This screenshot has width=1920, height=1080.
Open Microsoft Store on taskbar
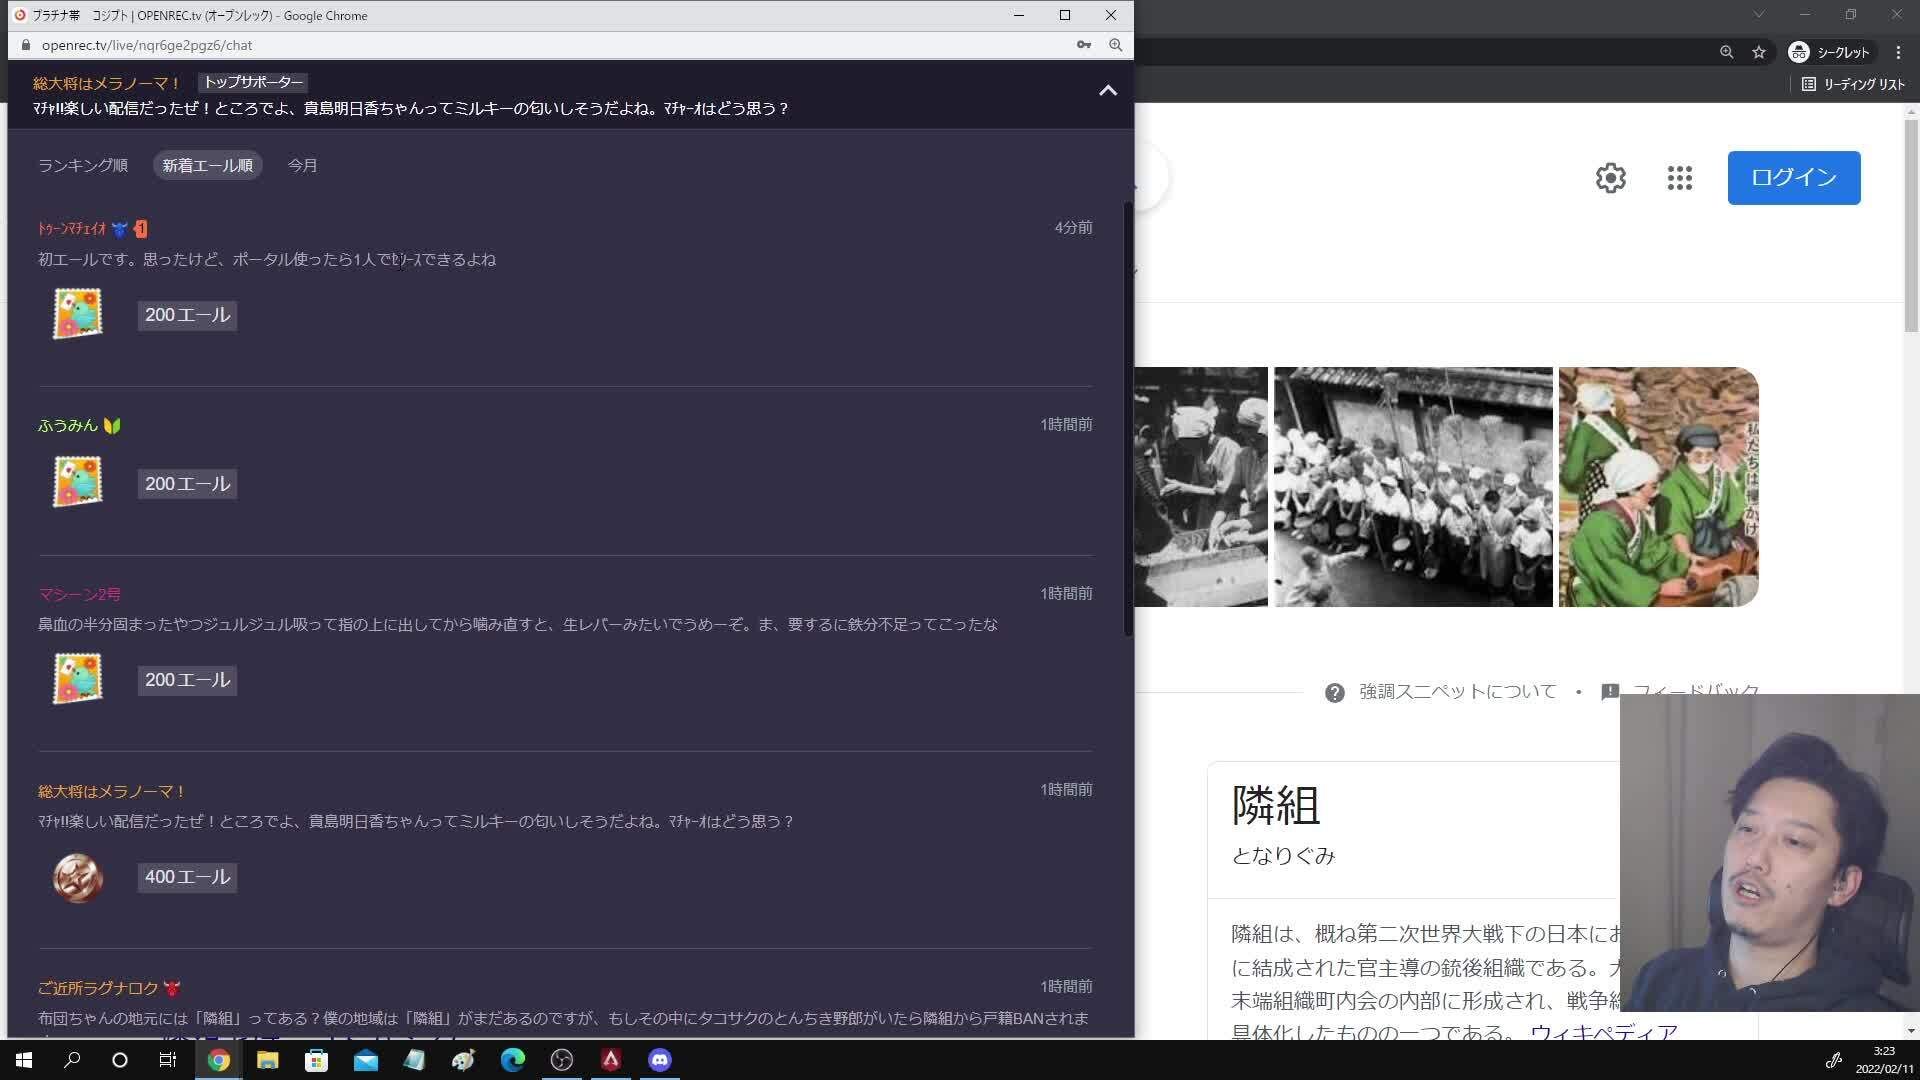coord(316,1060)
